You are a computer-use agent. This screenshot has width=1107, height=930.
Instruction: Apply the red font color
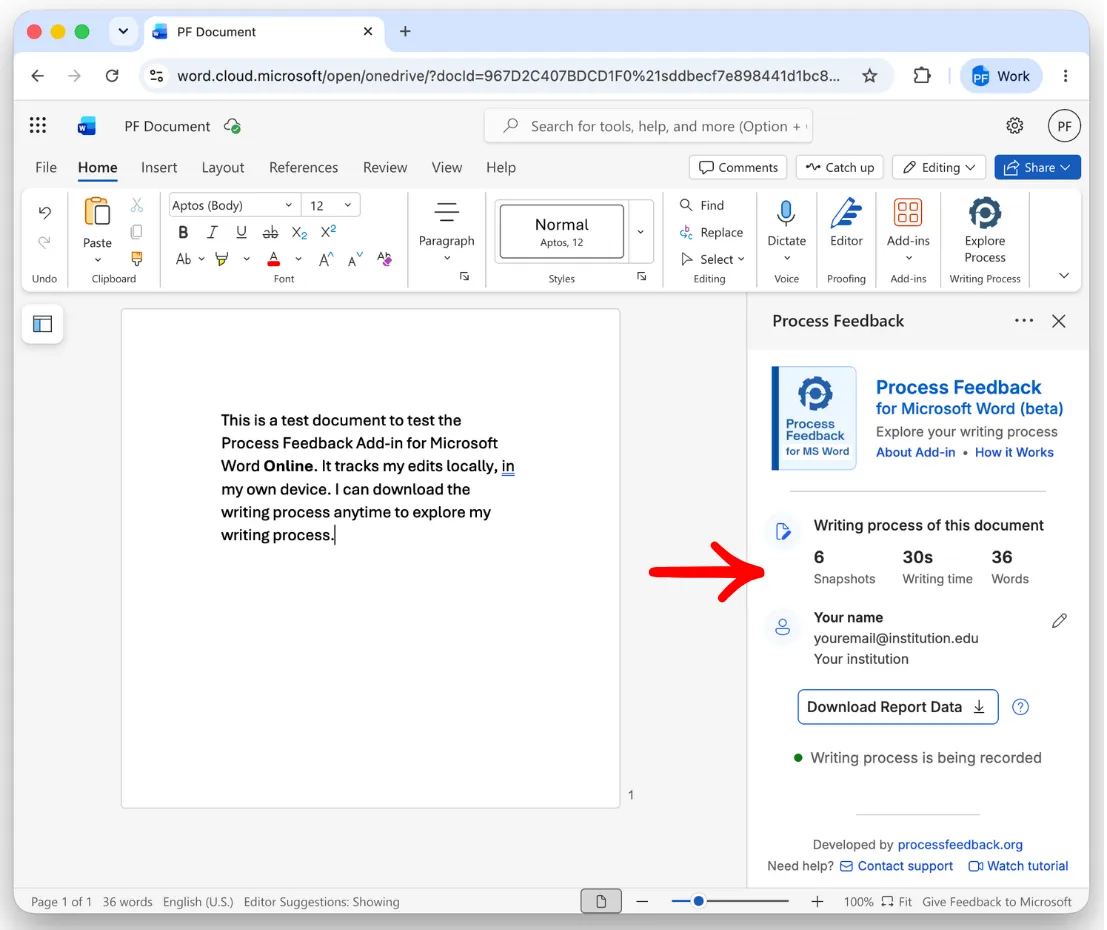coord(274,259)
